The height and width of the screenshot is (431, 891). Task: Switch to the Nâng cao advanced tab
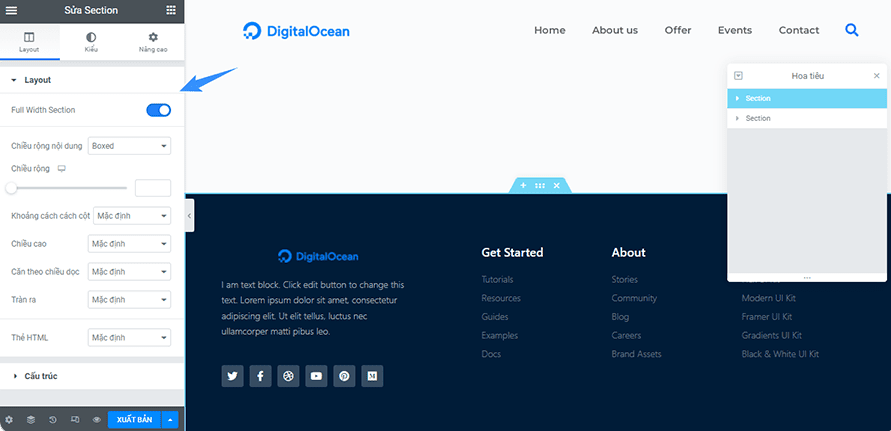[x=153, y=42]
